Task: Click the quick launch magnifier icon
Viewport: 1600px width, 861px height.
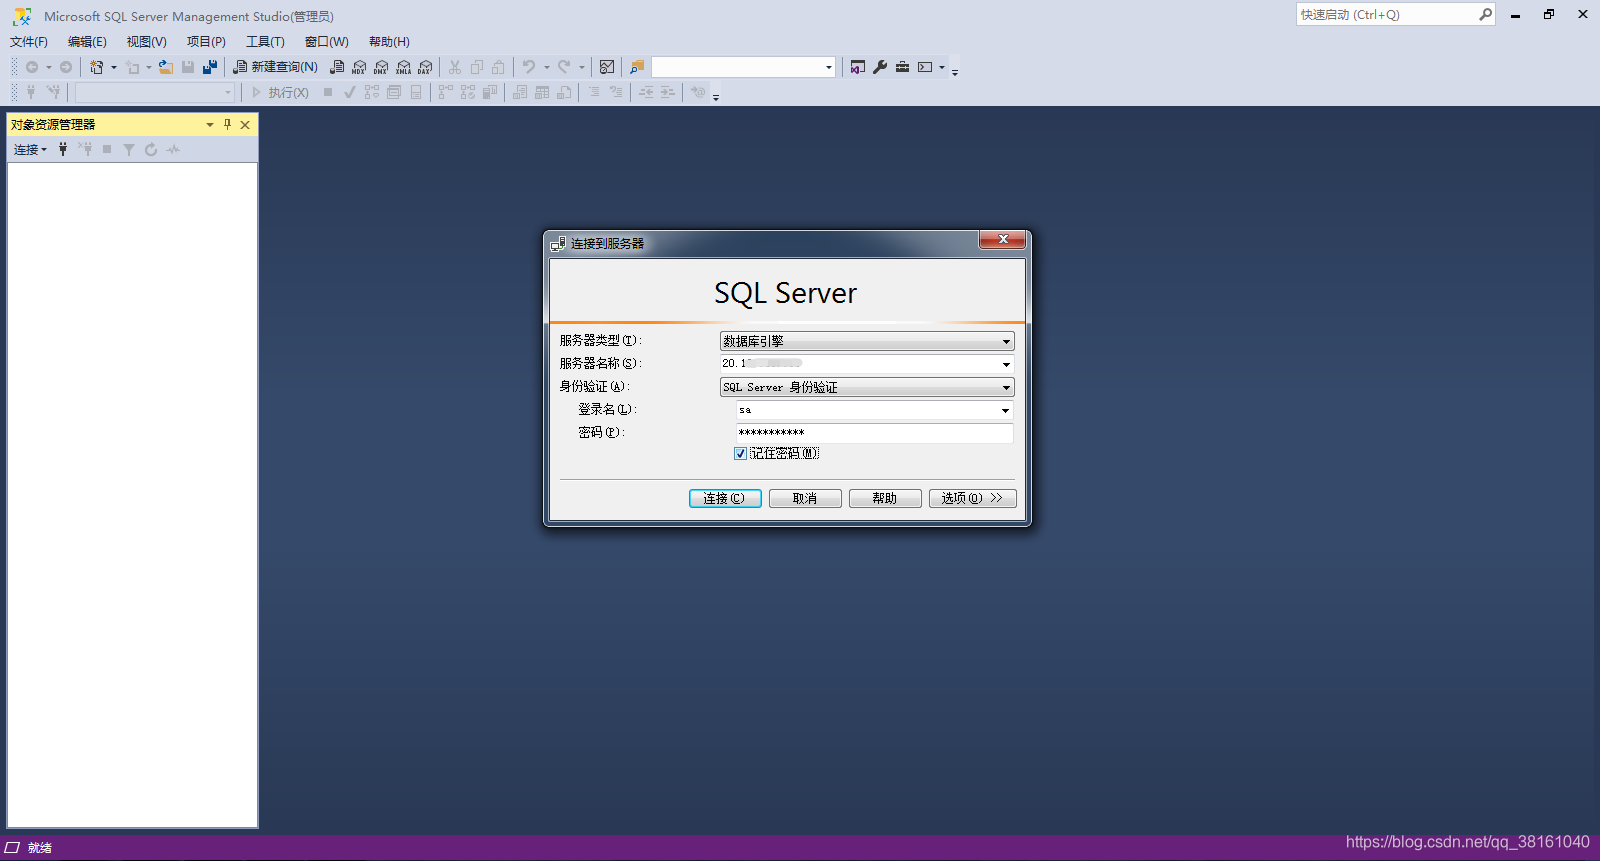Action: click(1485, 14)
